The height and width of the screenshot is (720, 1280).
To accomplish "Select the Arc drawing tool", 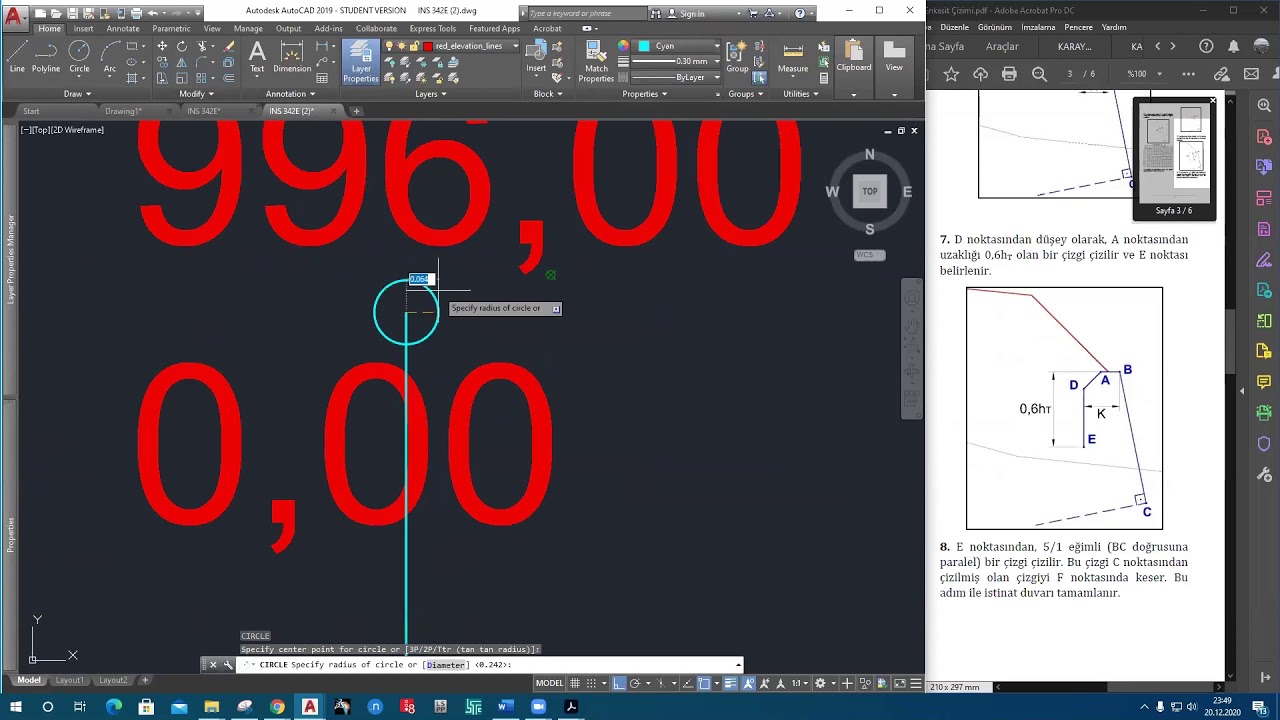I will pos(109,57).
